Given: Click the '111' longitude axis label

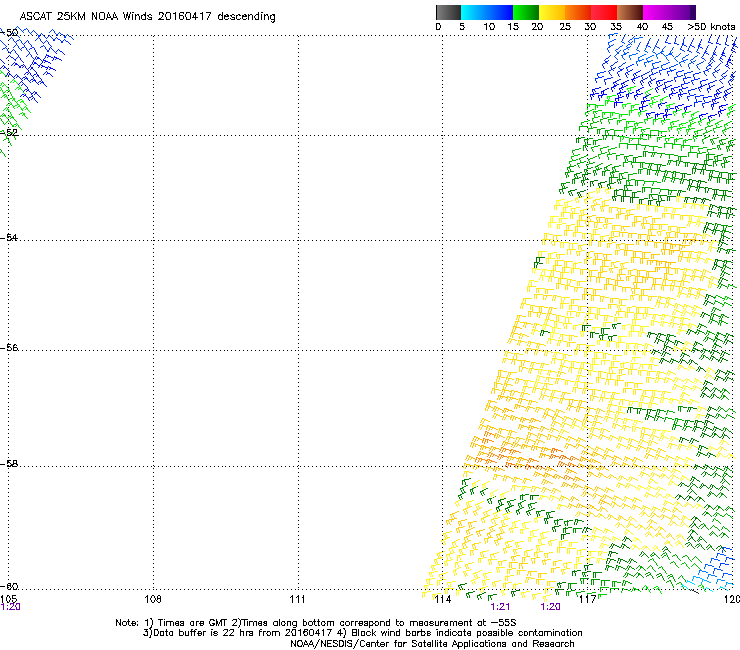Looking at the screenshot, I should (297, 599).
